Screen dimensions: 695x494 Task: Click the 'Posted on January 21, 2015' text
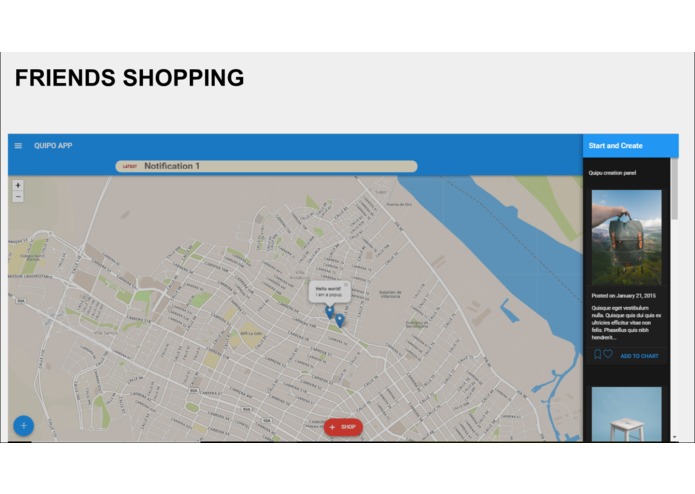623,296
